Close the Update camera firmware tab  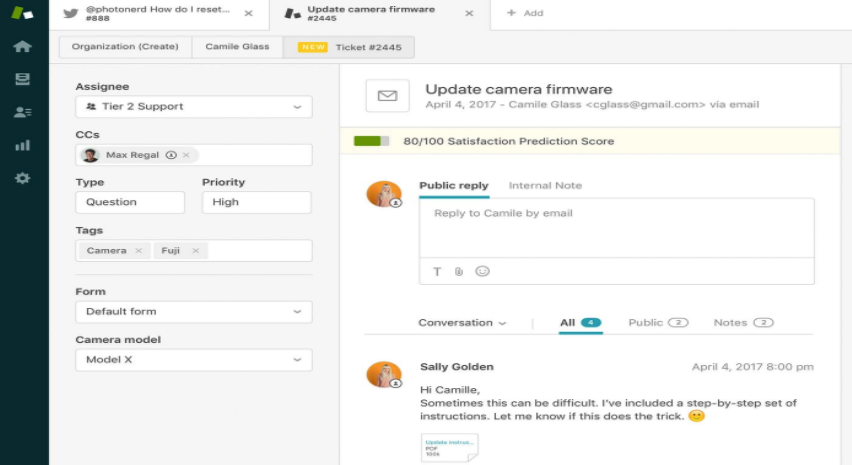coord(469,13)
